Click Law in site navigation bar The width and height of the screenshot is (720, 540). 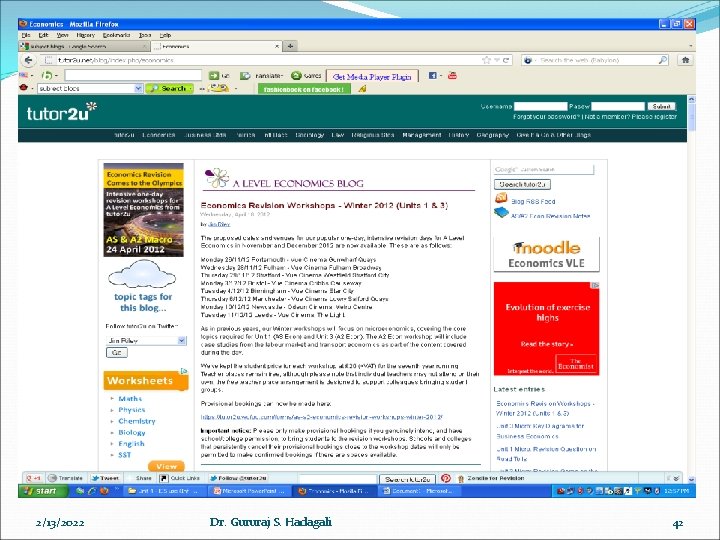tap(338, 135)
